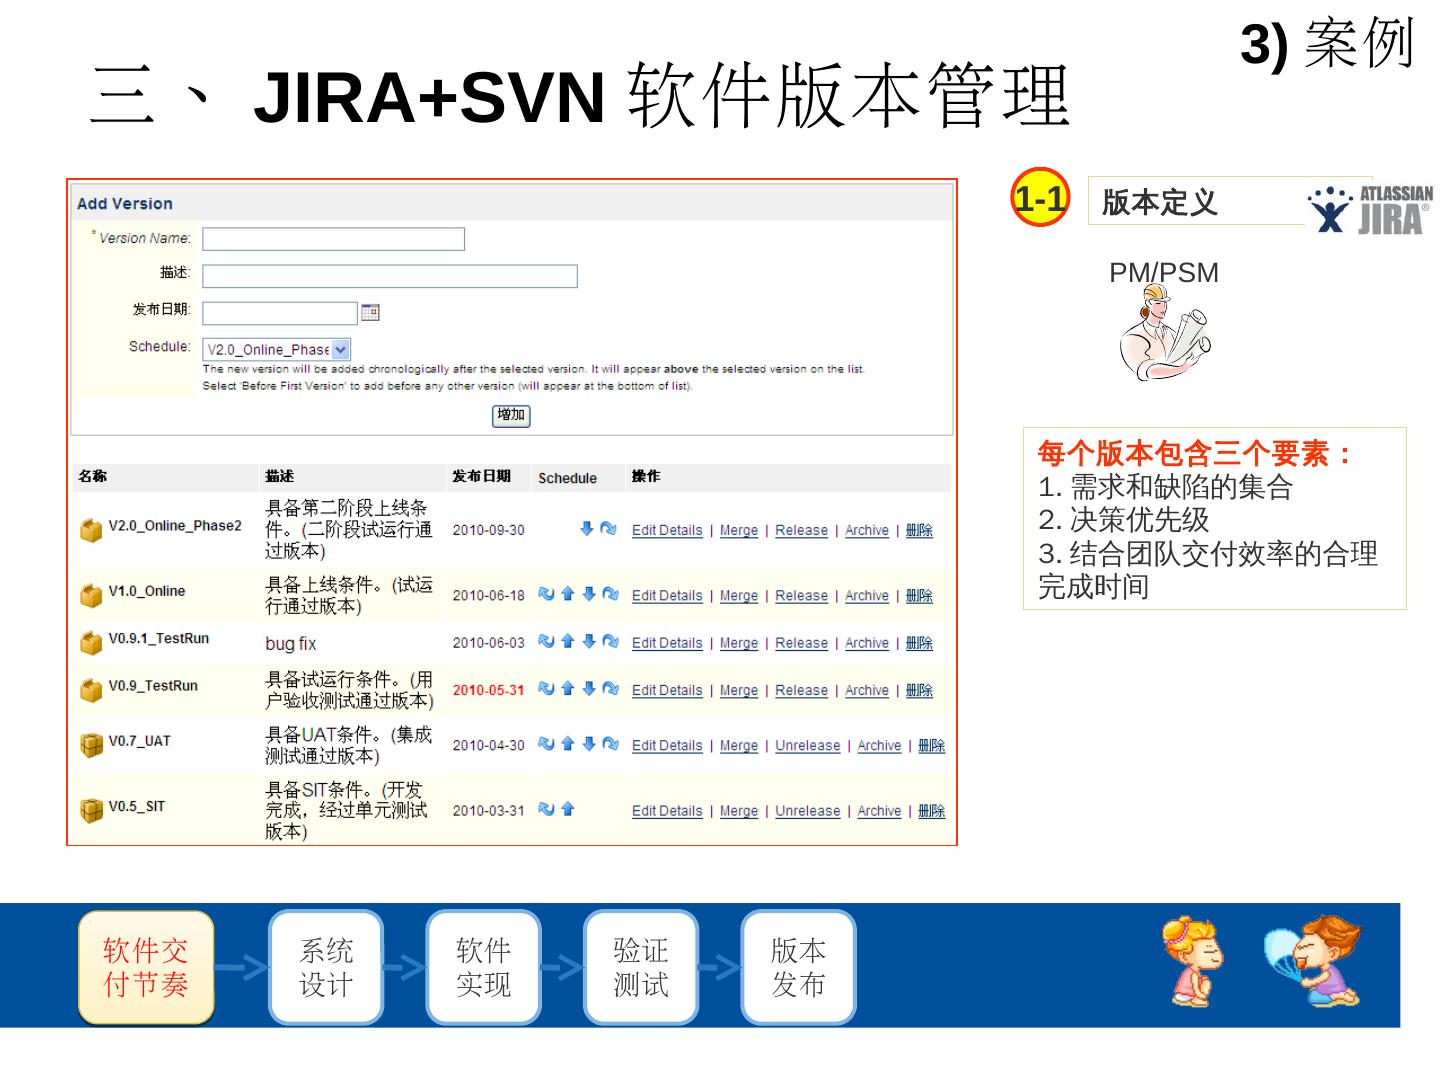The height and width of the screenshot is (1080, 1440).
Task: Send V0.9.1_TestRun to the bottom of the list
Action: (x=610, y=641)
